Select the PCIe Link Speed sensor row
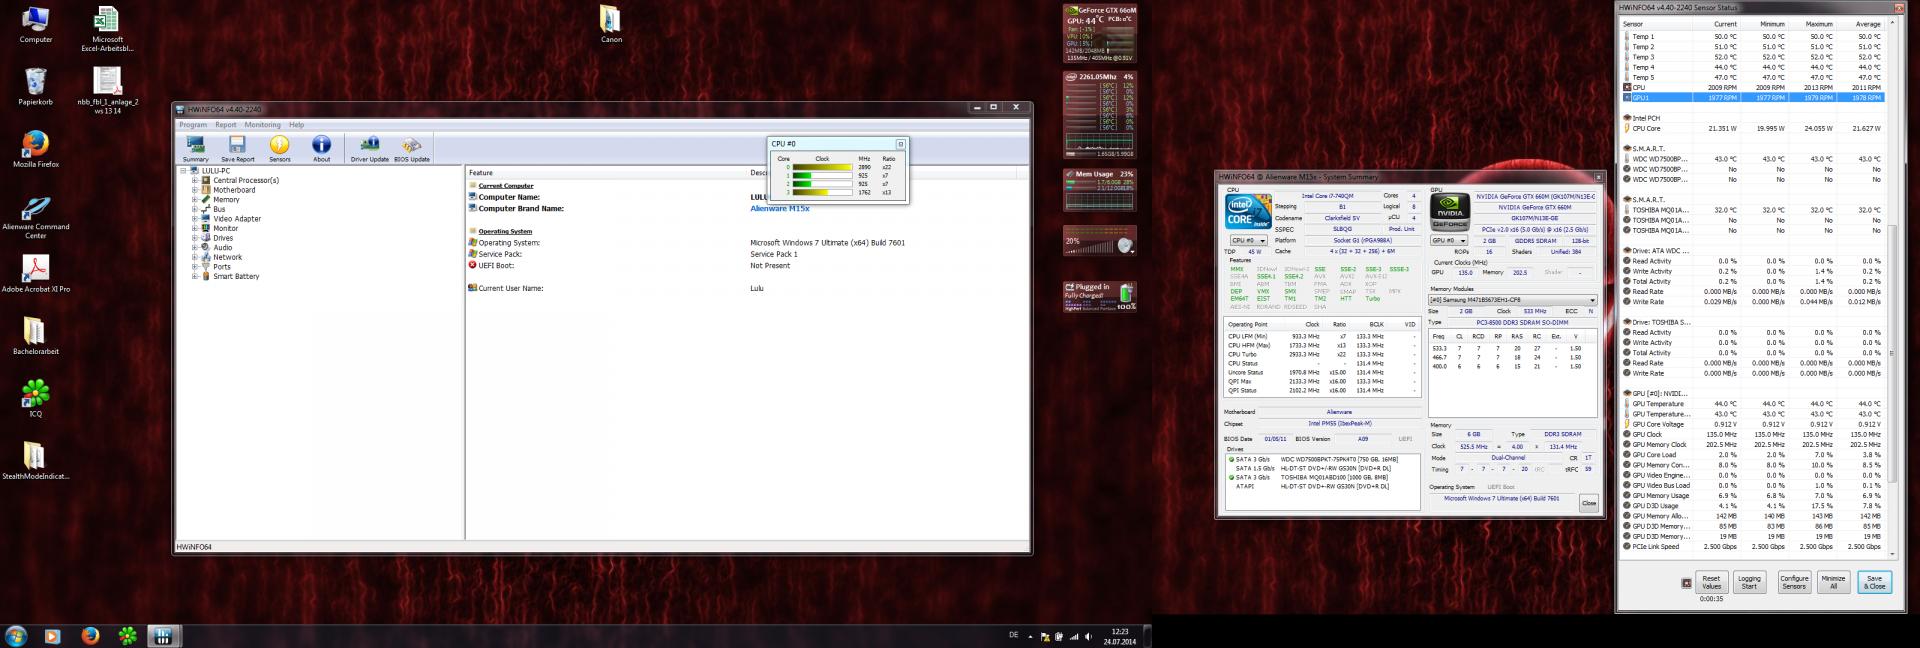 [x=1752, y=547]
